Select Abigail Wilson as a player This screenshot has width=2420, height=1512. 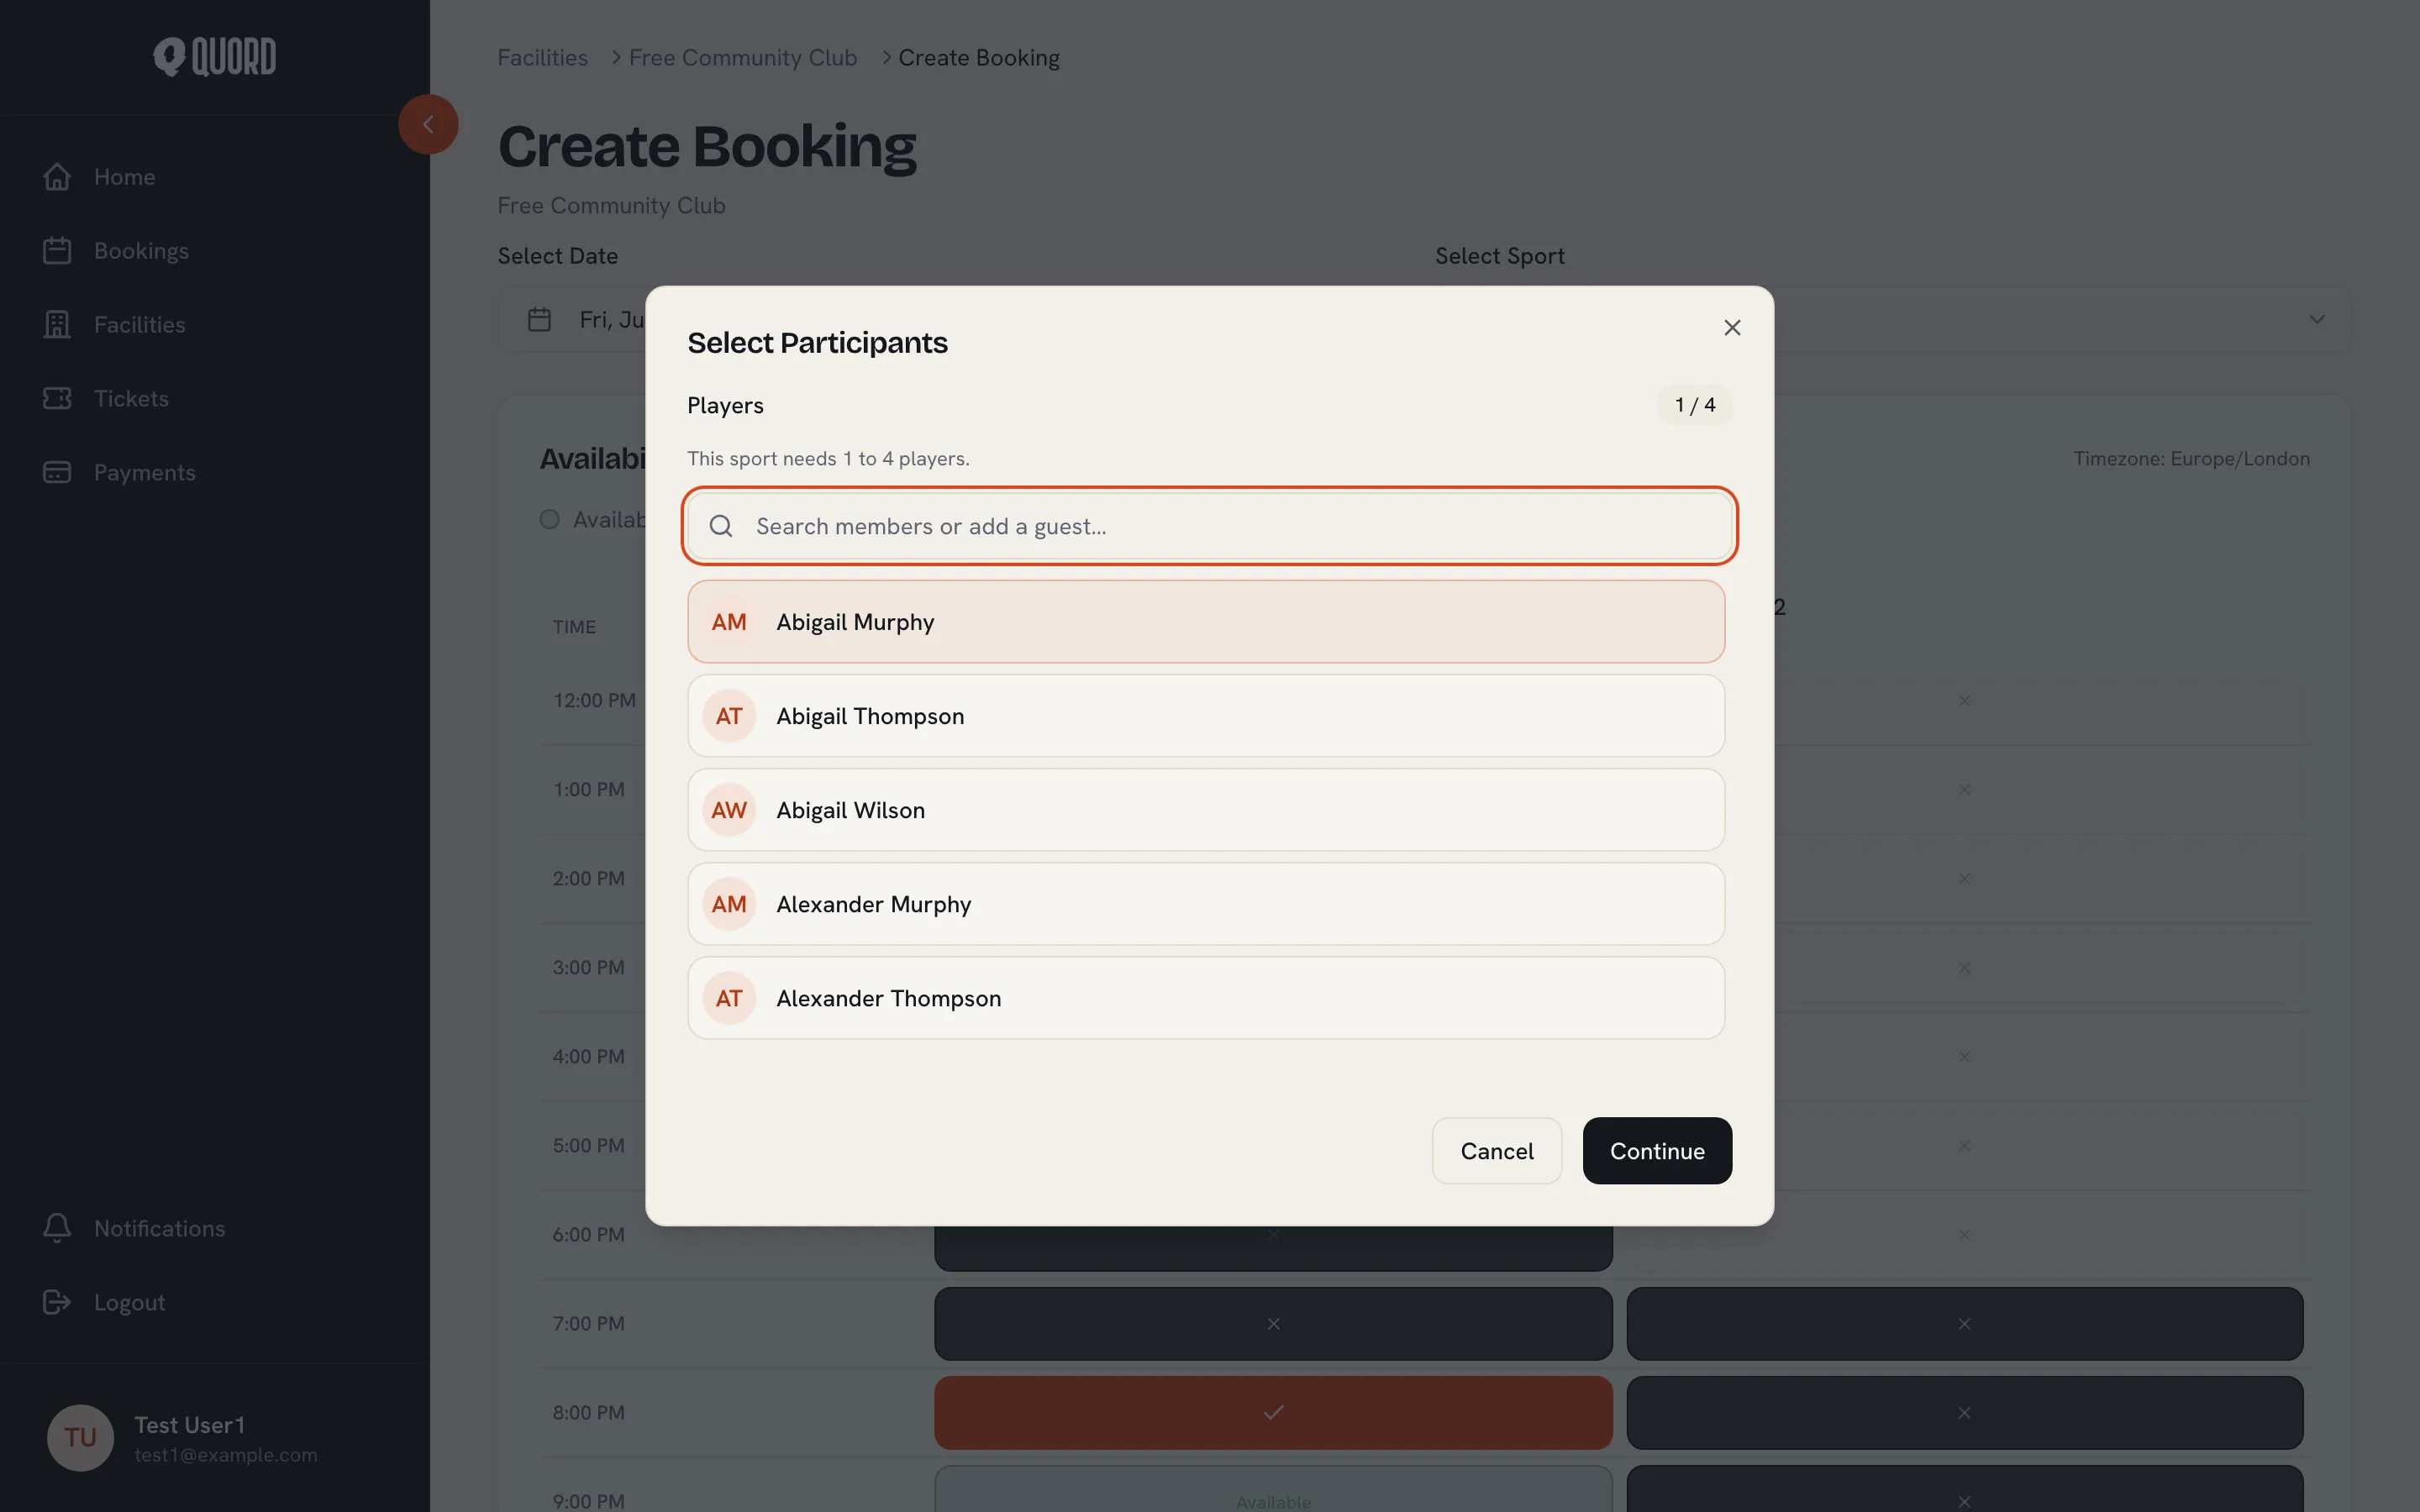click(1206, 810)
